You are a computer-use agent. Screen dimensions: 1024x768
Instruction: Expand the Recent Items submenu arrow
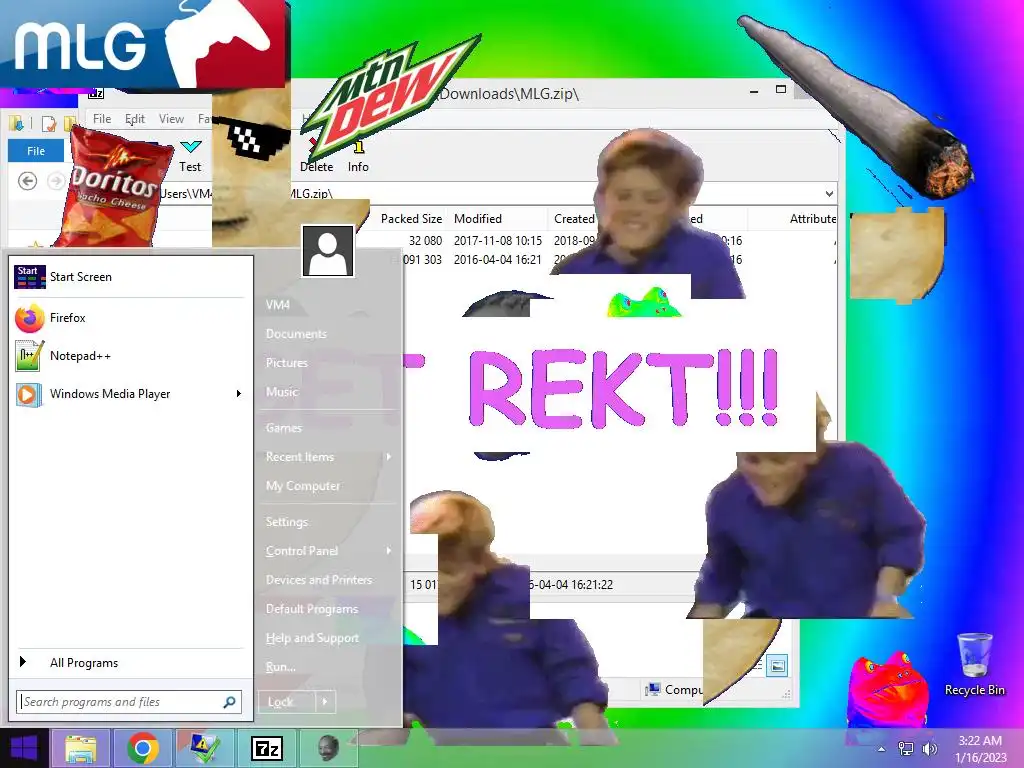[389, 456]
